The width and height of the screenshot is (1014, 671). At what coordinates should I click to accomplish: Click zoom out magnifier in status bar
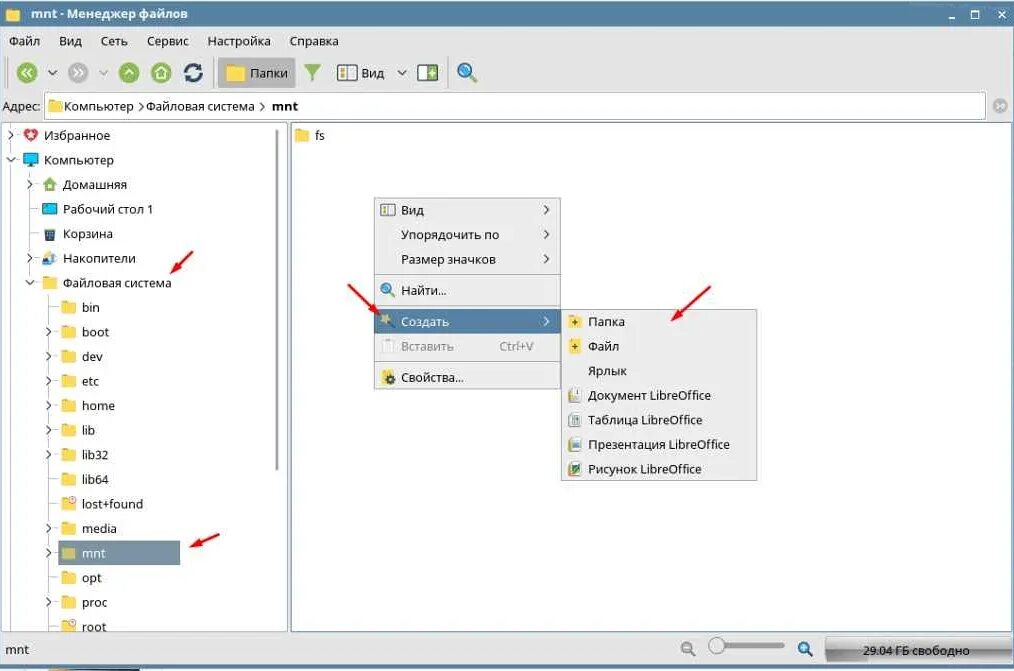pos(688,648)
